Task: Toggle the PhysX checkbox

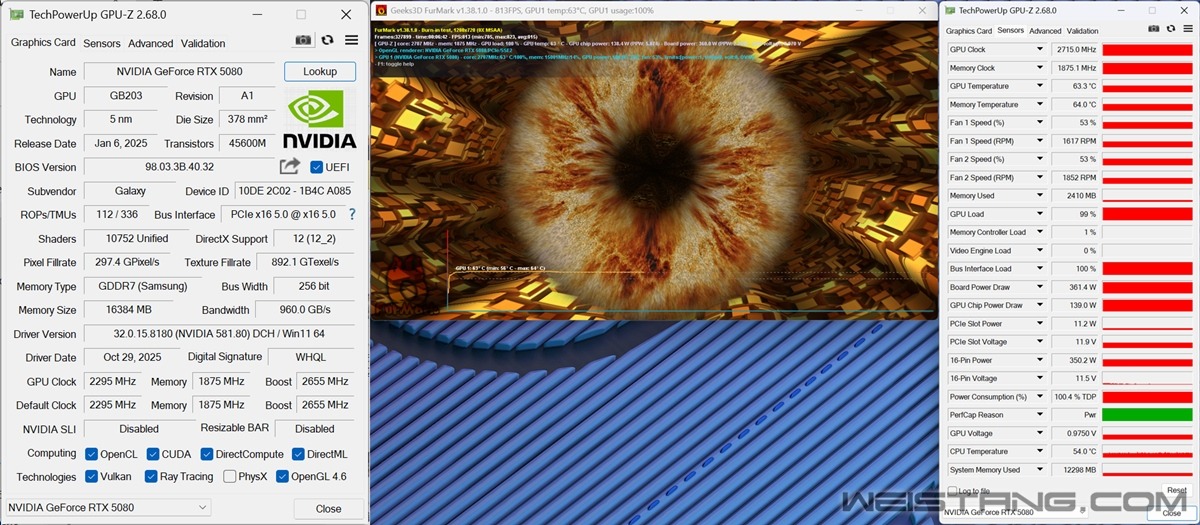Action: click(230, 477)
